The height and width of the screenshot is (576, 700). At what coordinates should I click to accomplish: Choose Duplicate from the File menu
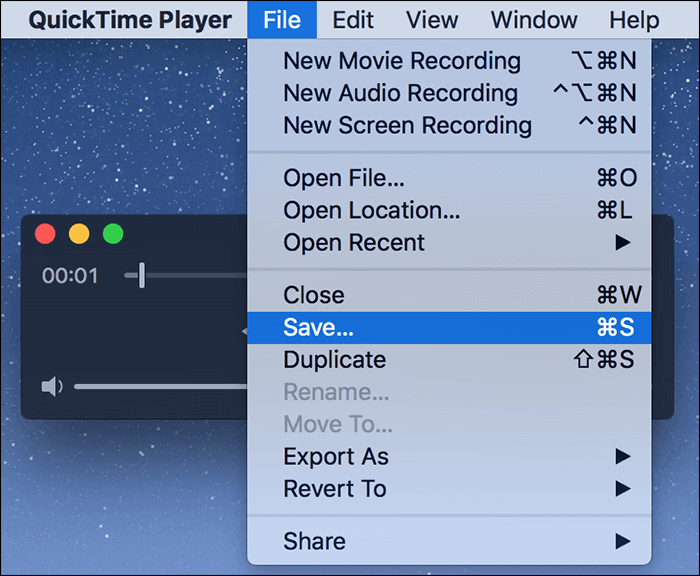[x=449, y=359]
